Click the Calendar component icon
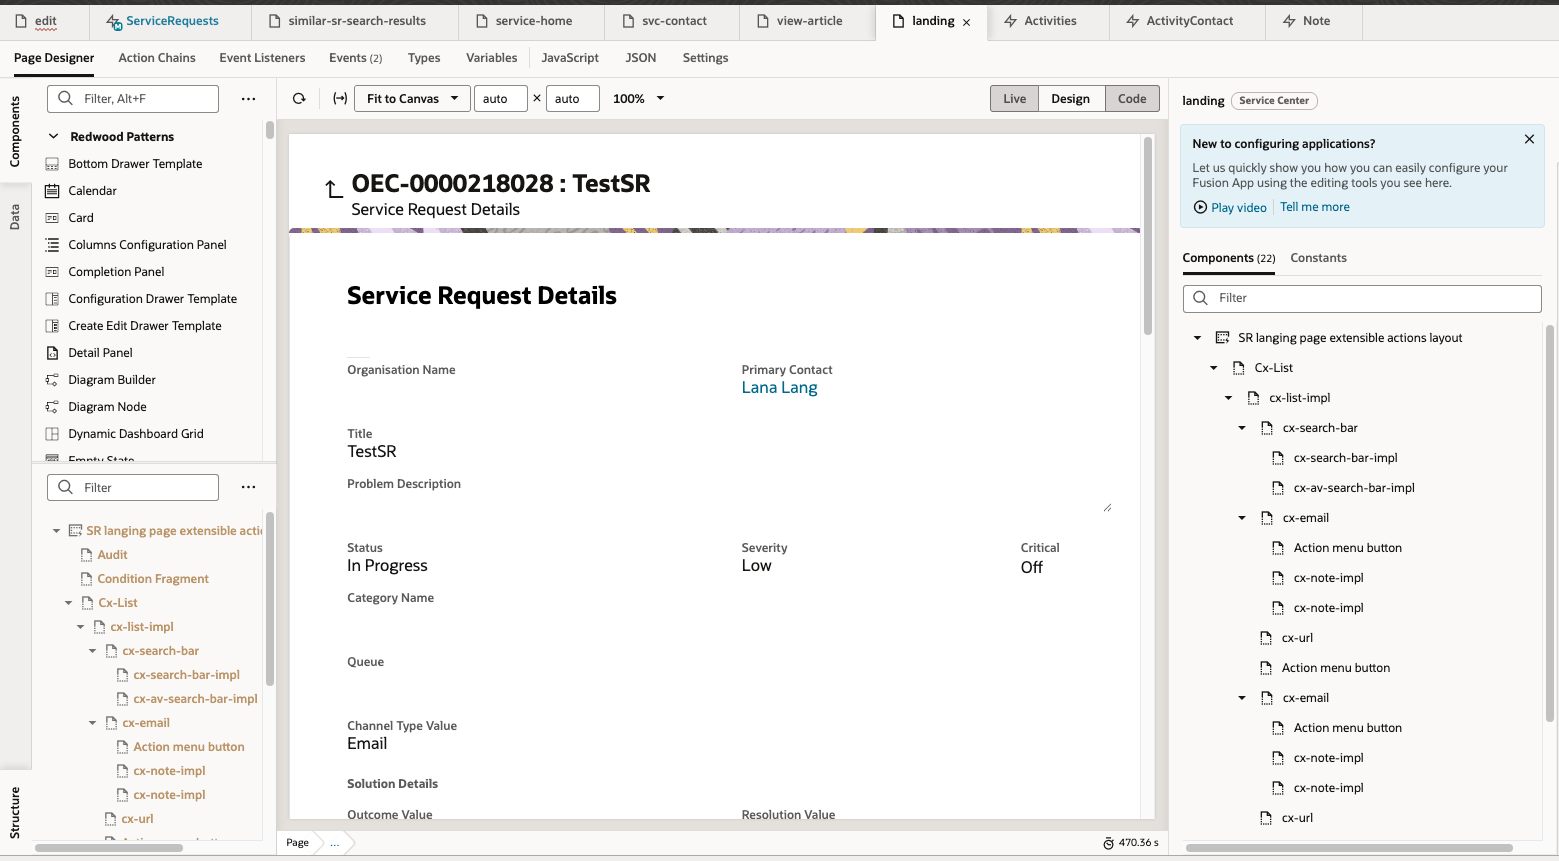 pyautogui.click(x=52, y=191)
